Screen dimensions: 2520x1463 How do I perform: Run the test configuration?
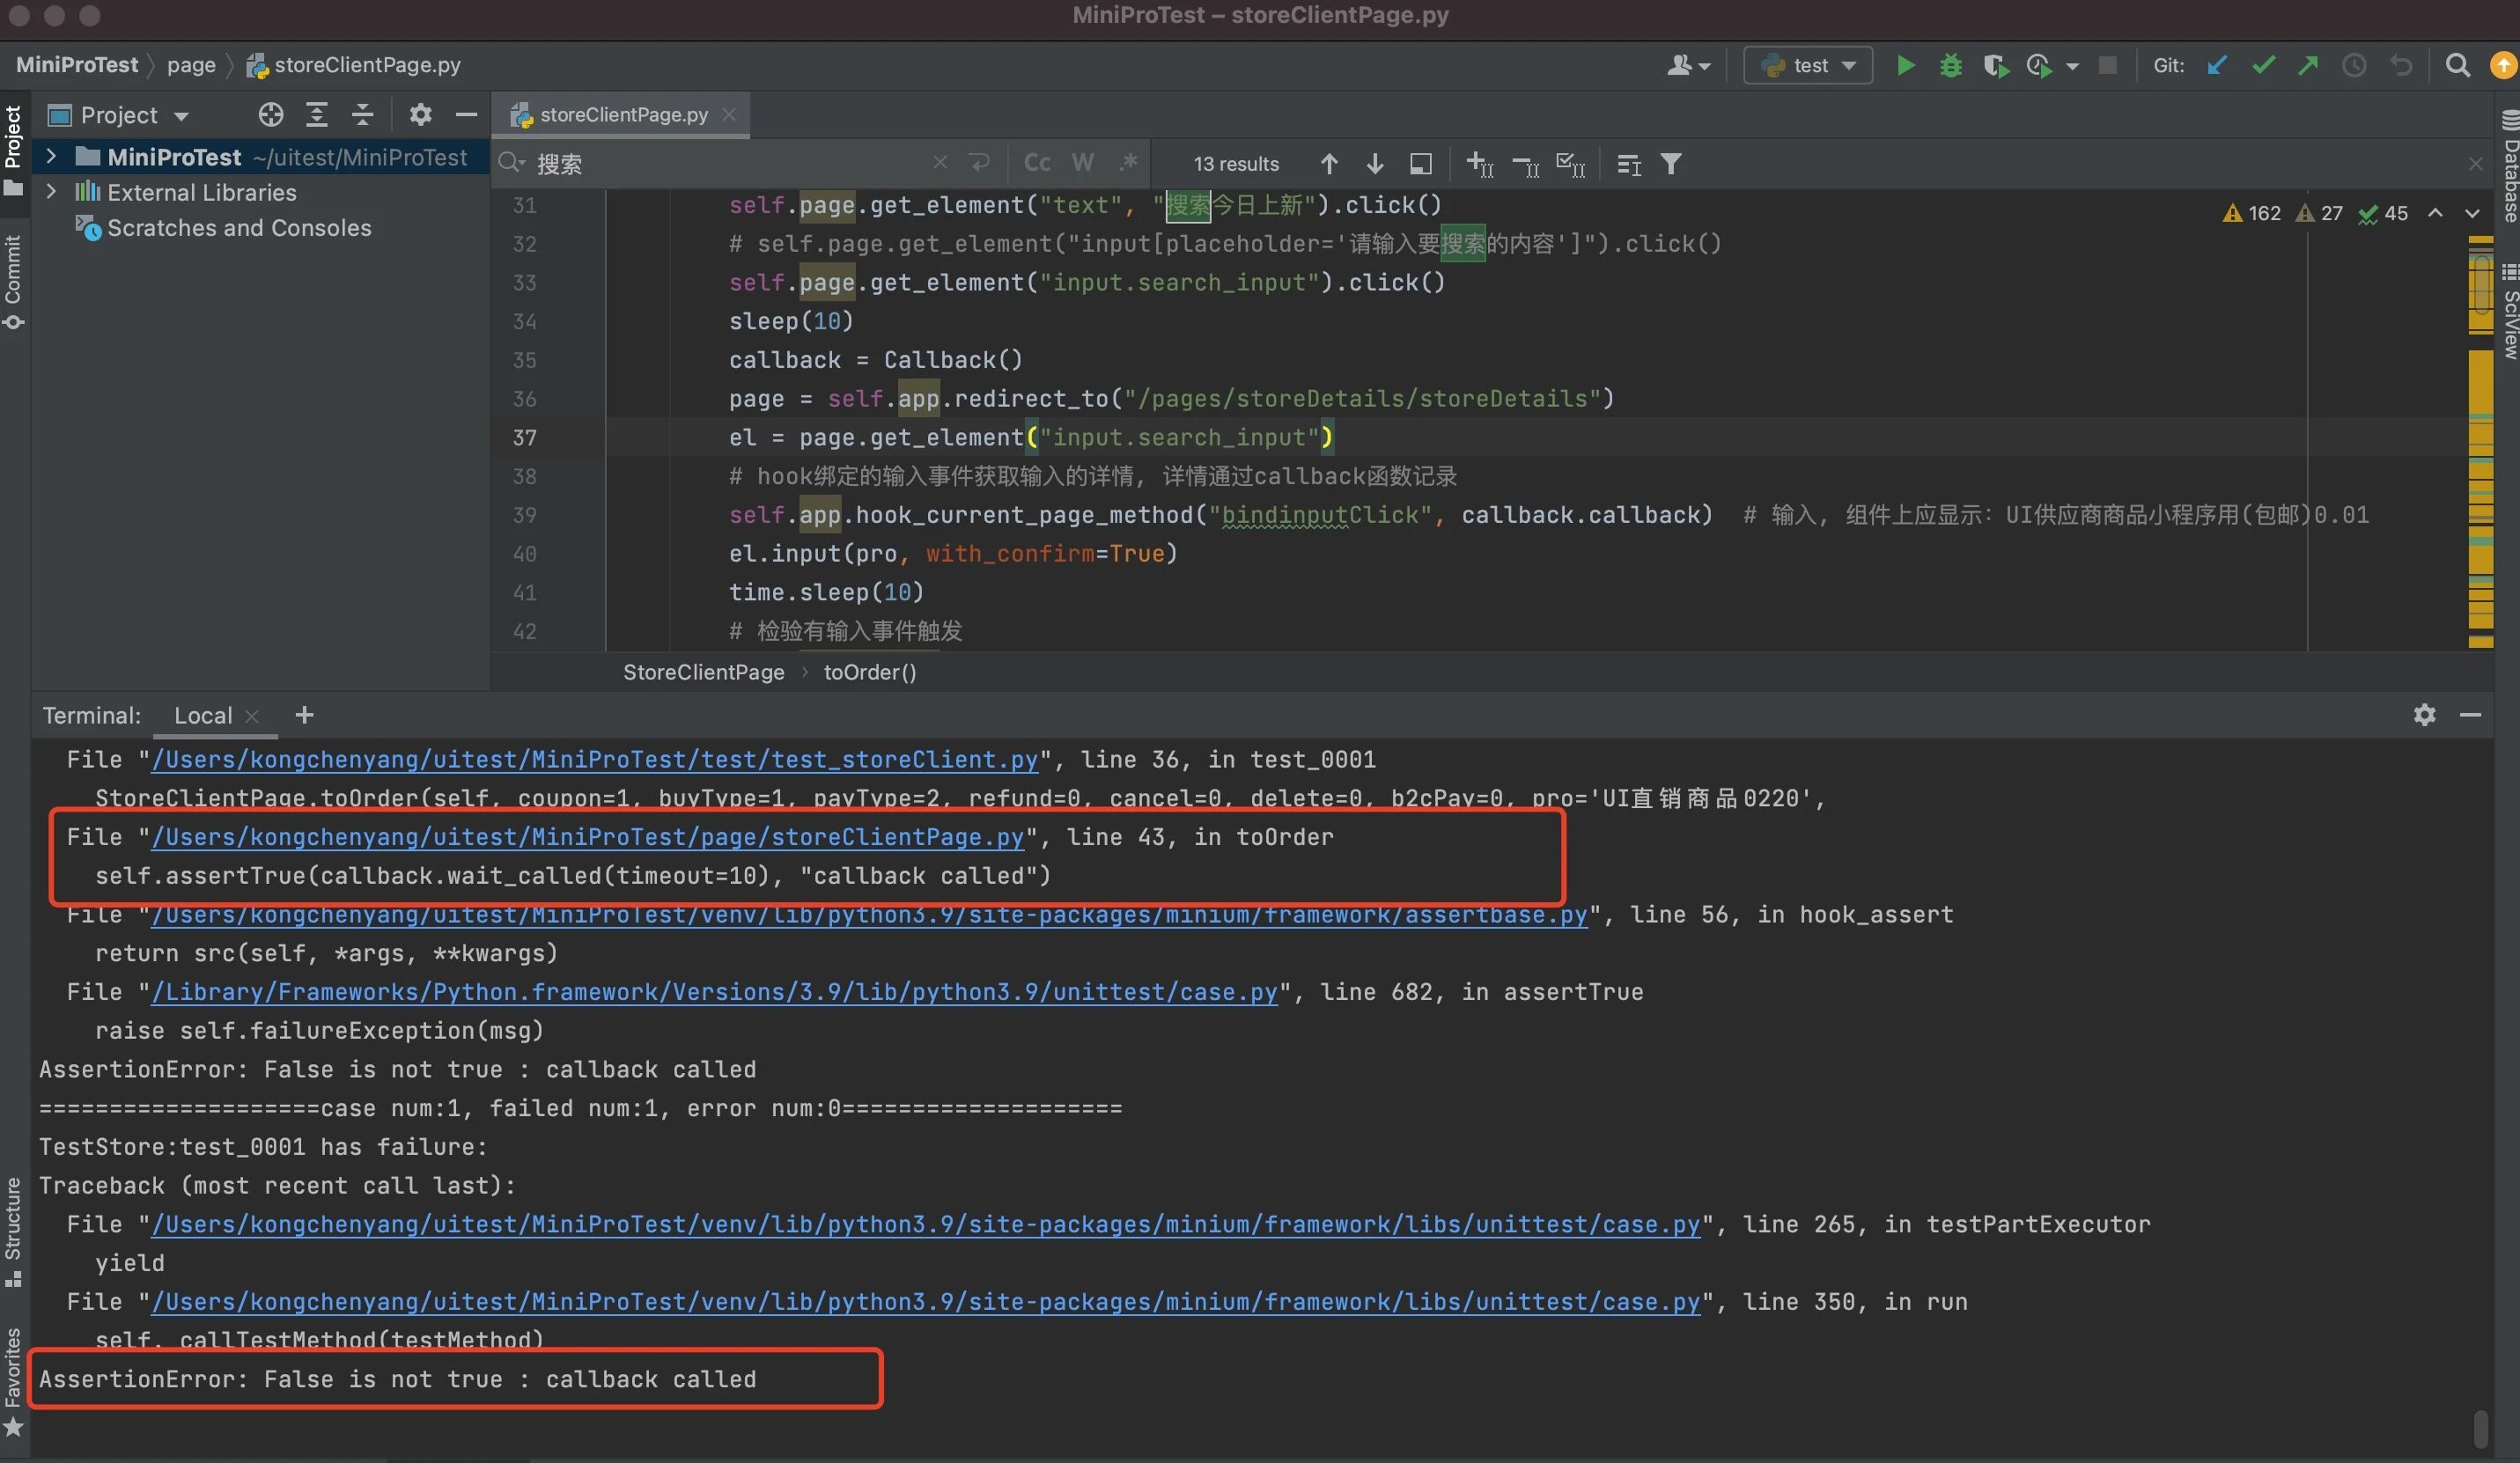pos(1905,66)
